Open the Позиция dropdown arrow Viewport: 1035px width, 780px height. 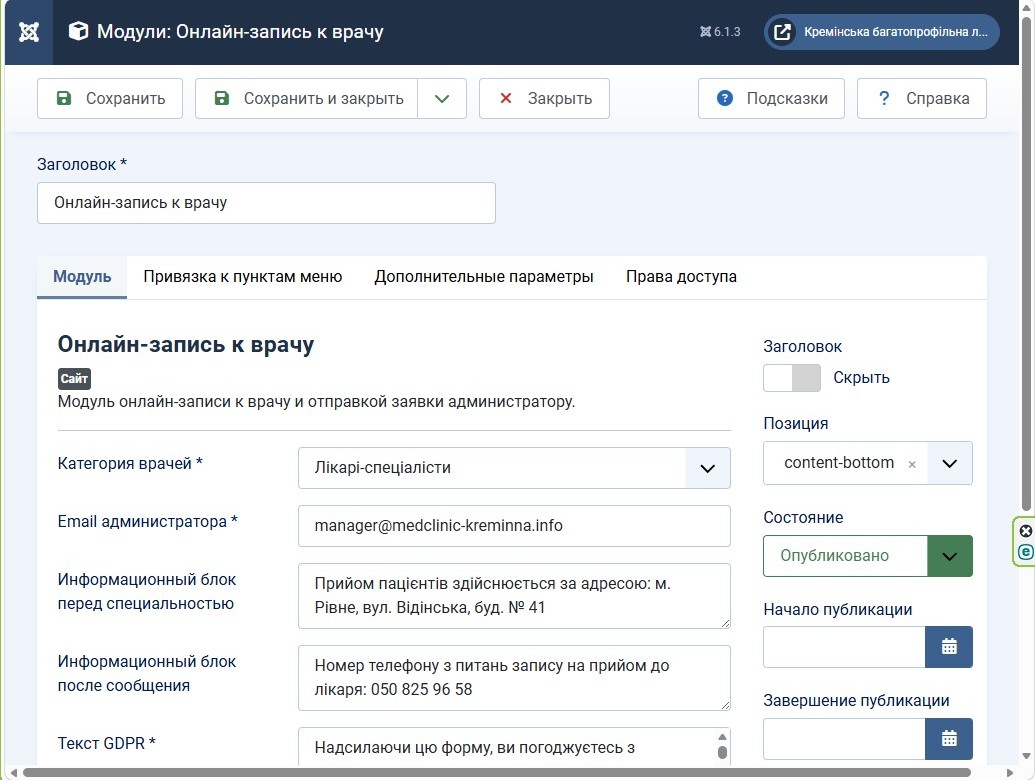(x=949, y=463)
